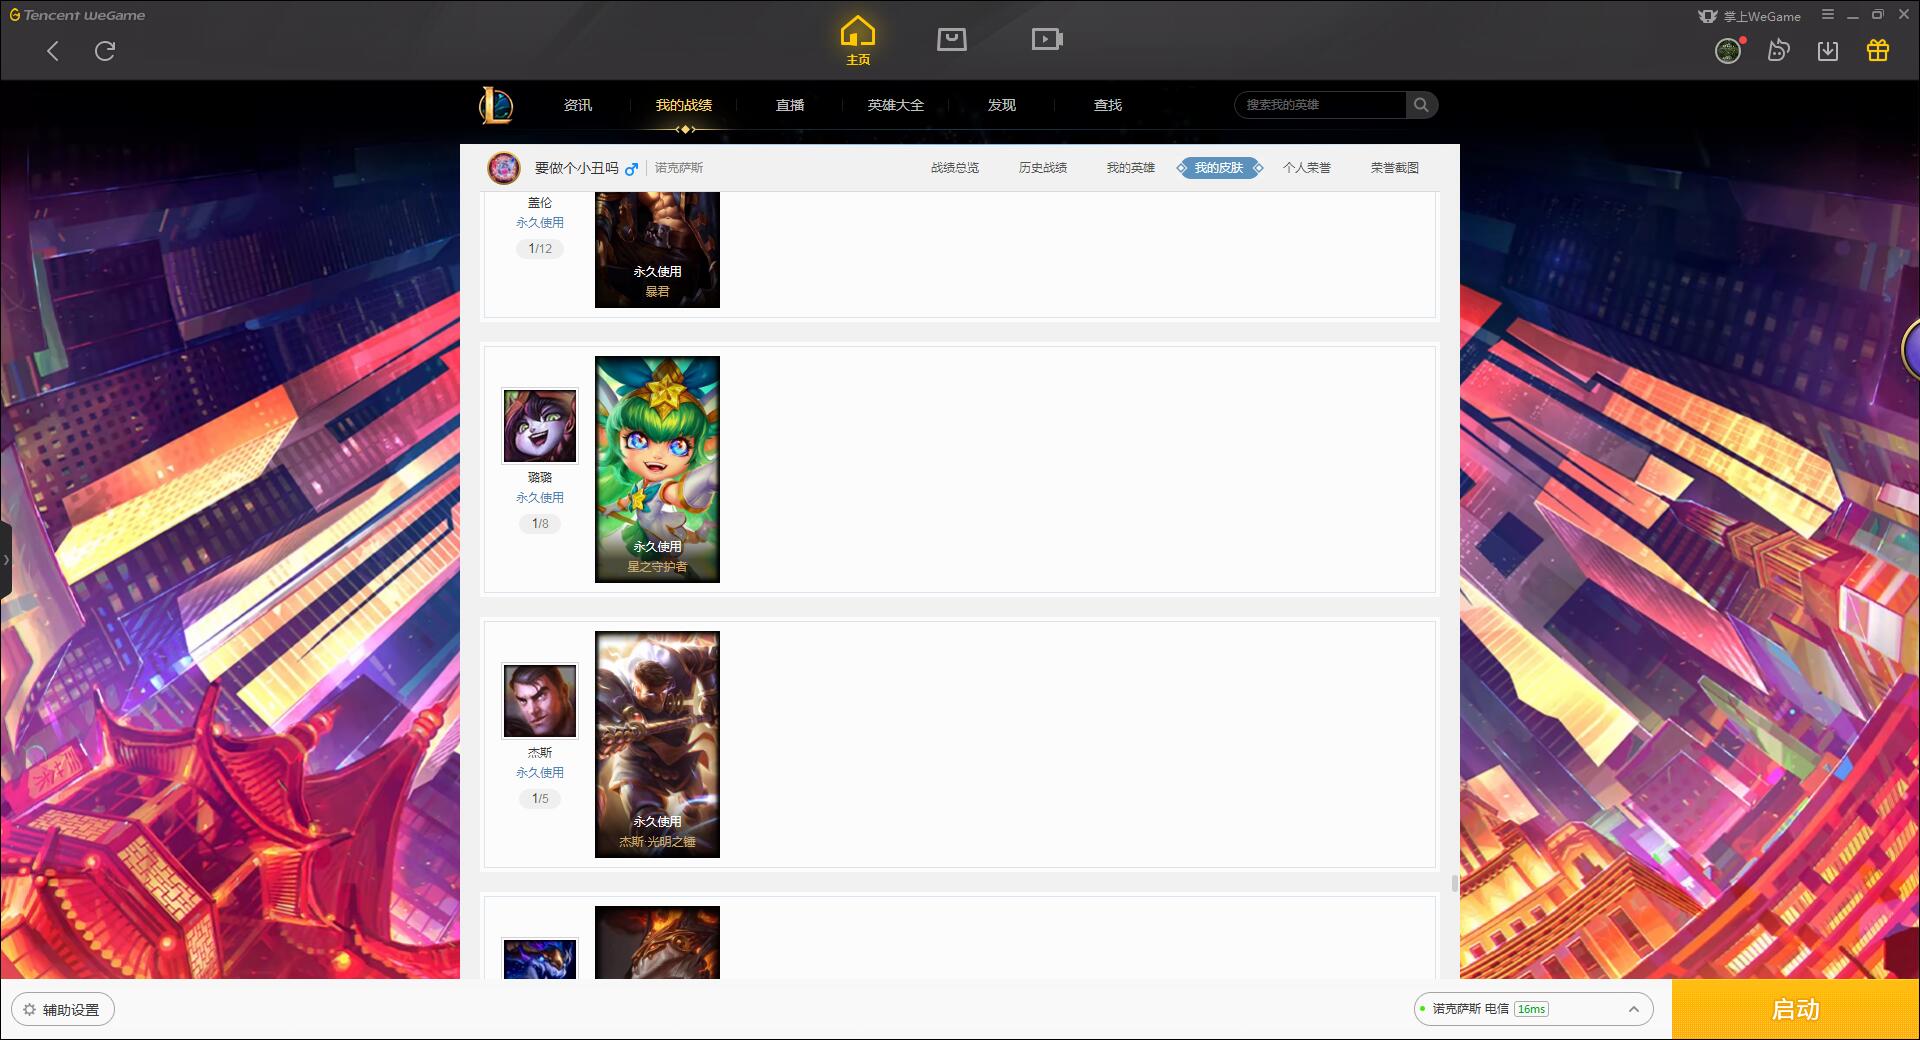Viewport: 1920px width, 1040px height.
Task: Click the user avatar in header
Action: [1728, 51]
